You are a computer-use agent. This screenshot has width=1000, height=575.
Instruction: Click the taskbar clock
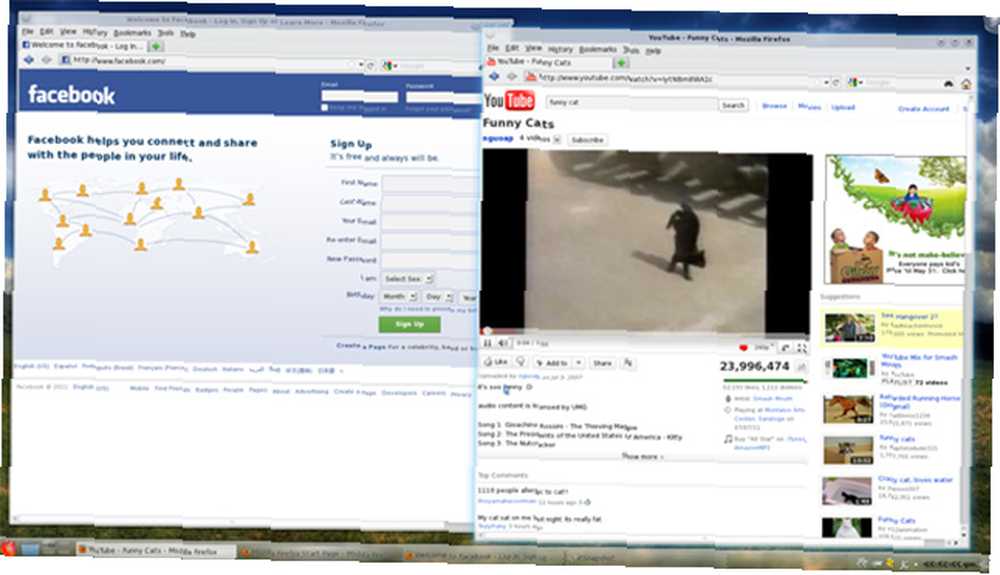point(950,564)
